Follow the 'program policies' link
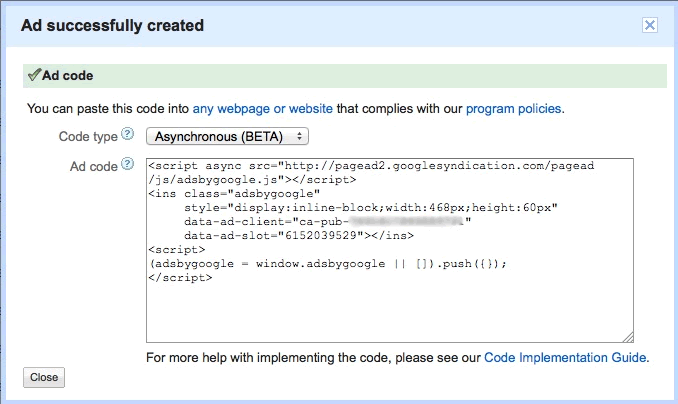This screenshot has height=404, width=678. click(514, 107)
